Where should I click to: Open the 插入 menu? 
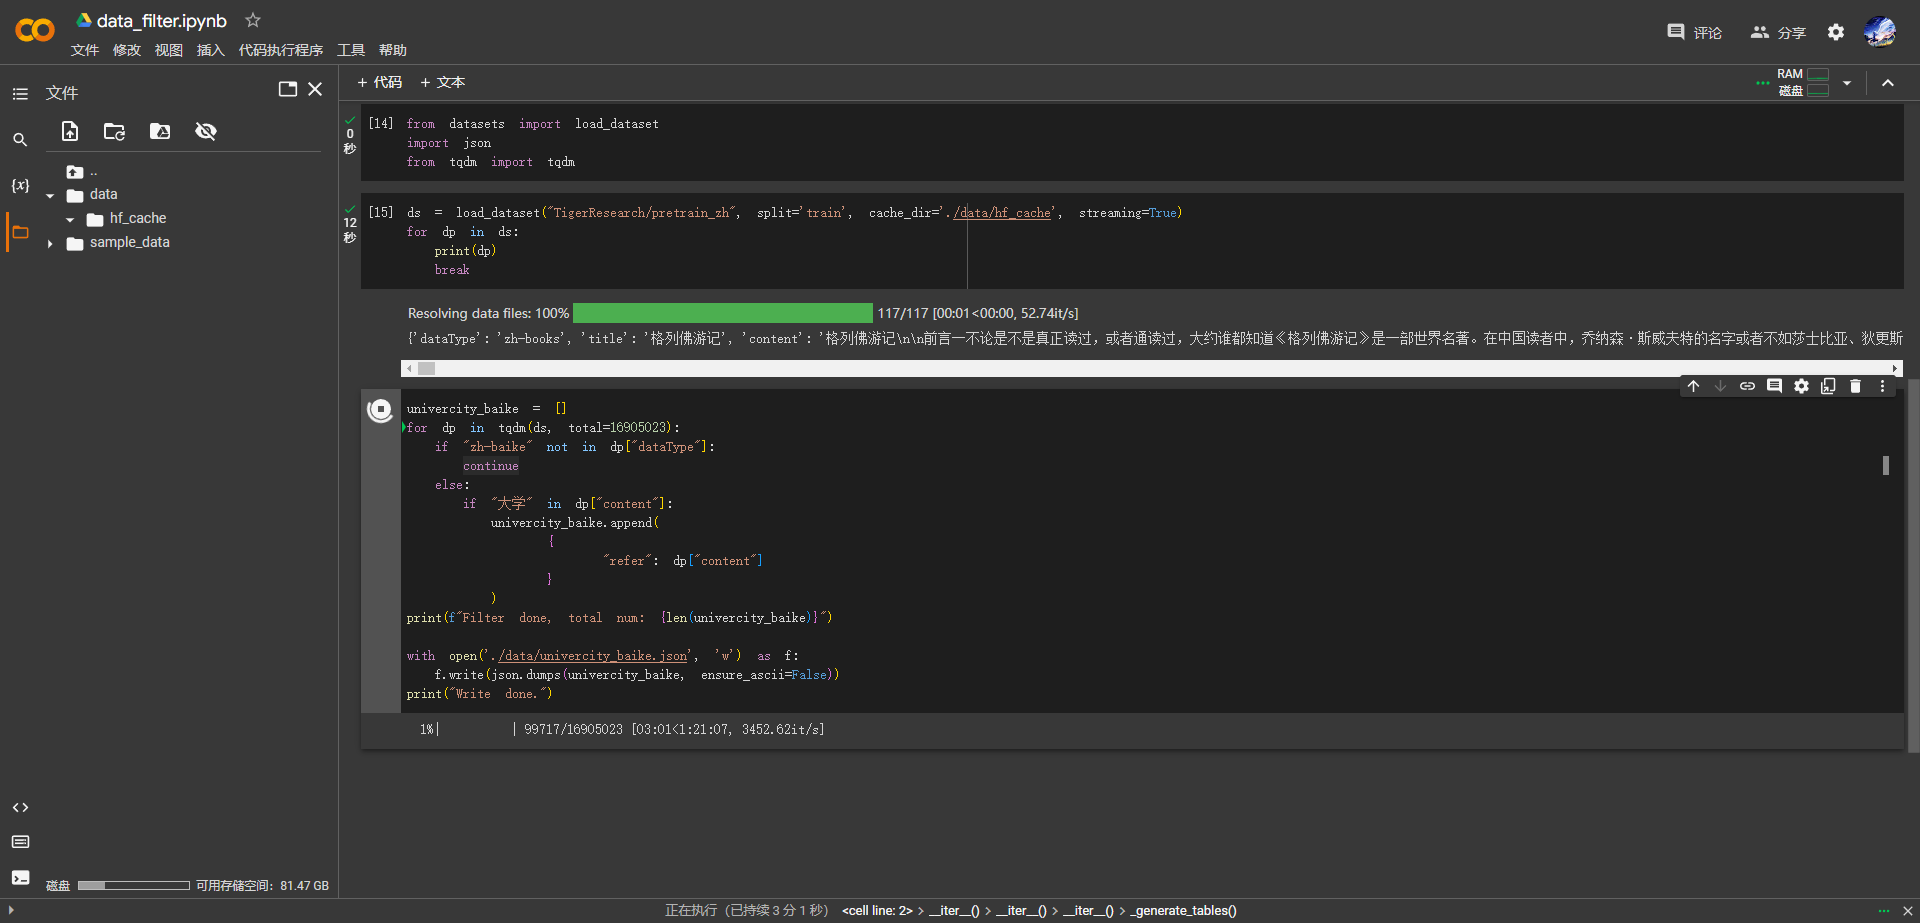click(x=211, y=50)
